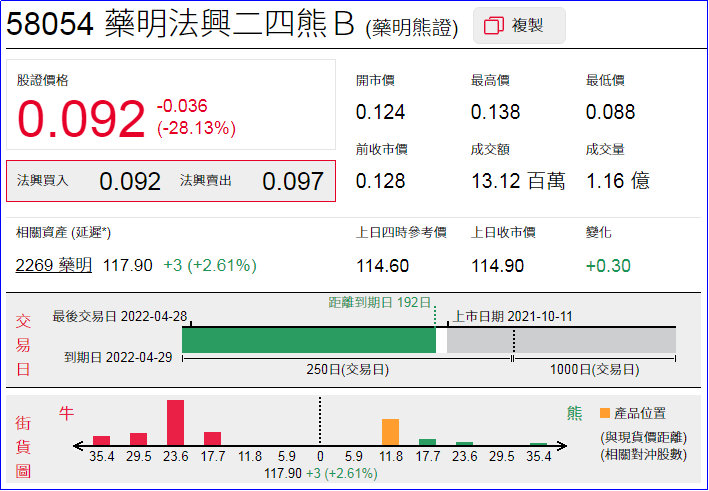The width and height of the screenshot is (709, 491).
Task: Click the 熊 bear label in chart
Action: click(x=575, y=413)
